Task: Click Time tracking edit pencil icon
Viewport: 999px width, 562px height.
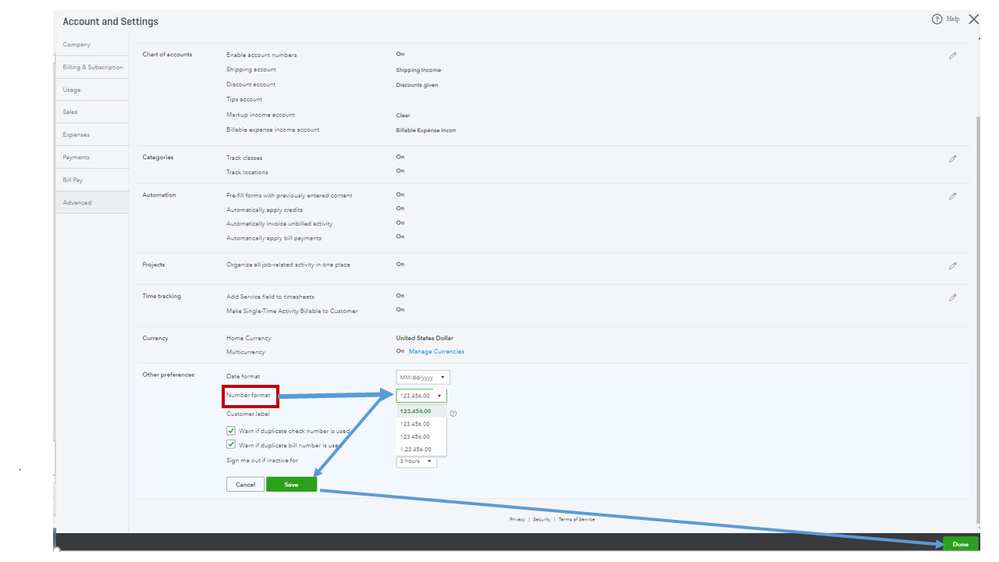Action: 952,298
